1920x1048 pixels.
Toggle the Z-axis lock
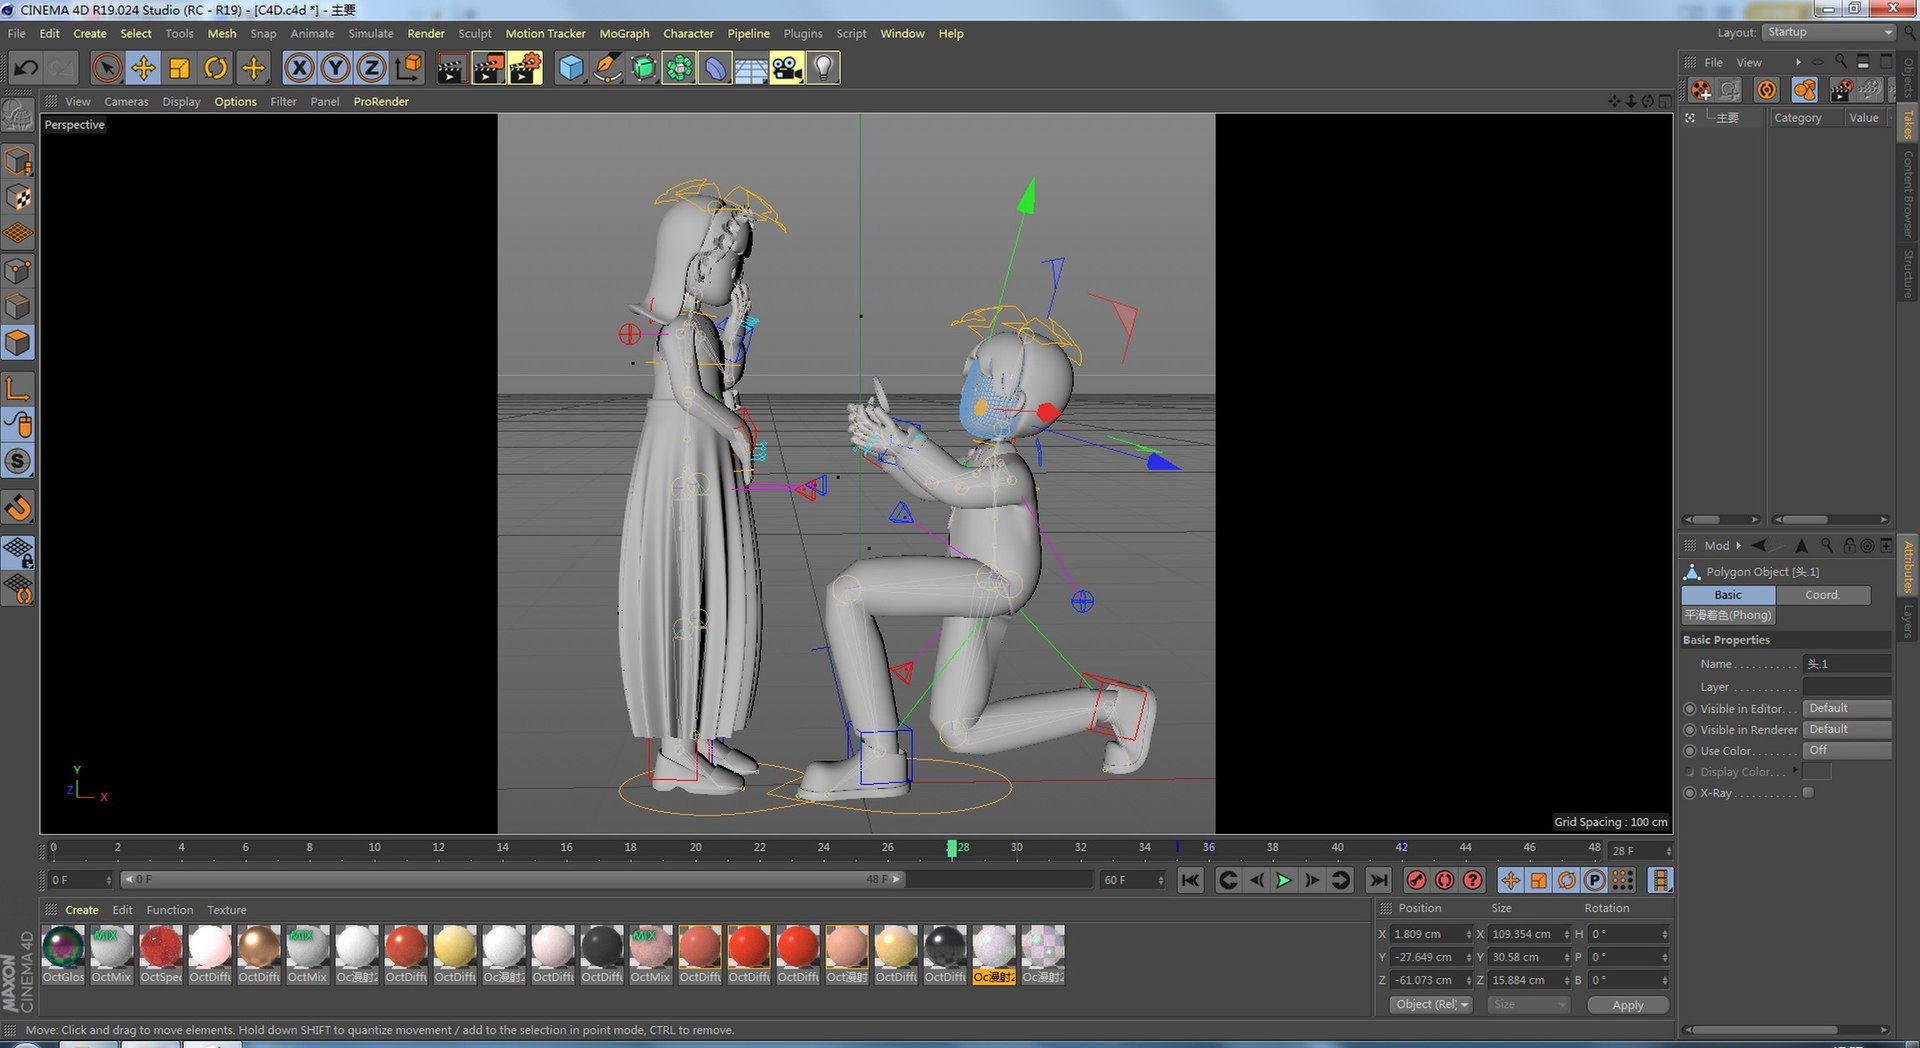(371, 68)
